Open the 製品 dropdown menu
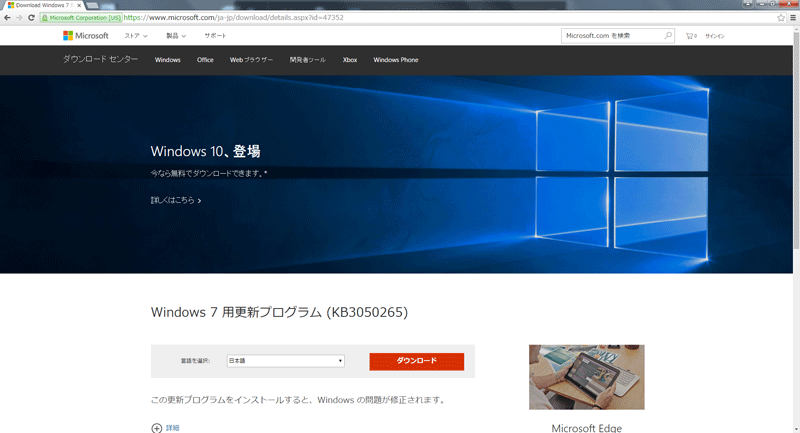The image size is (800, 433). (176, 36)
